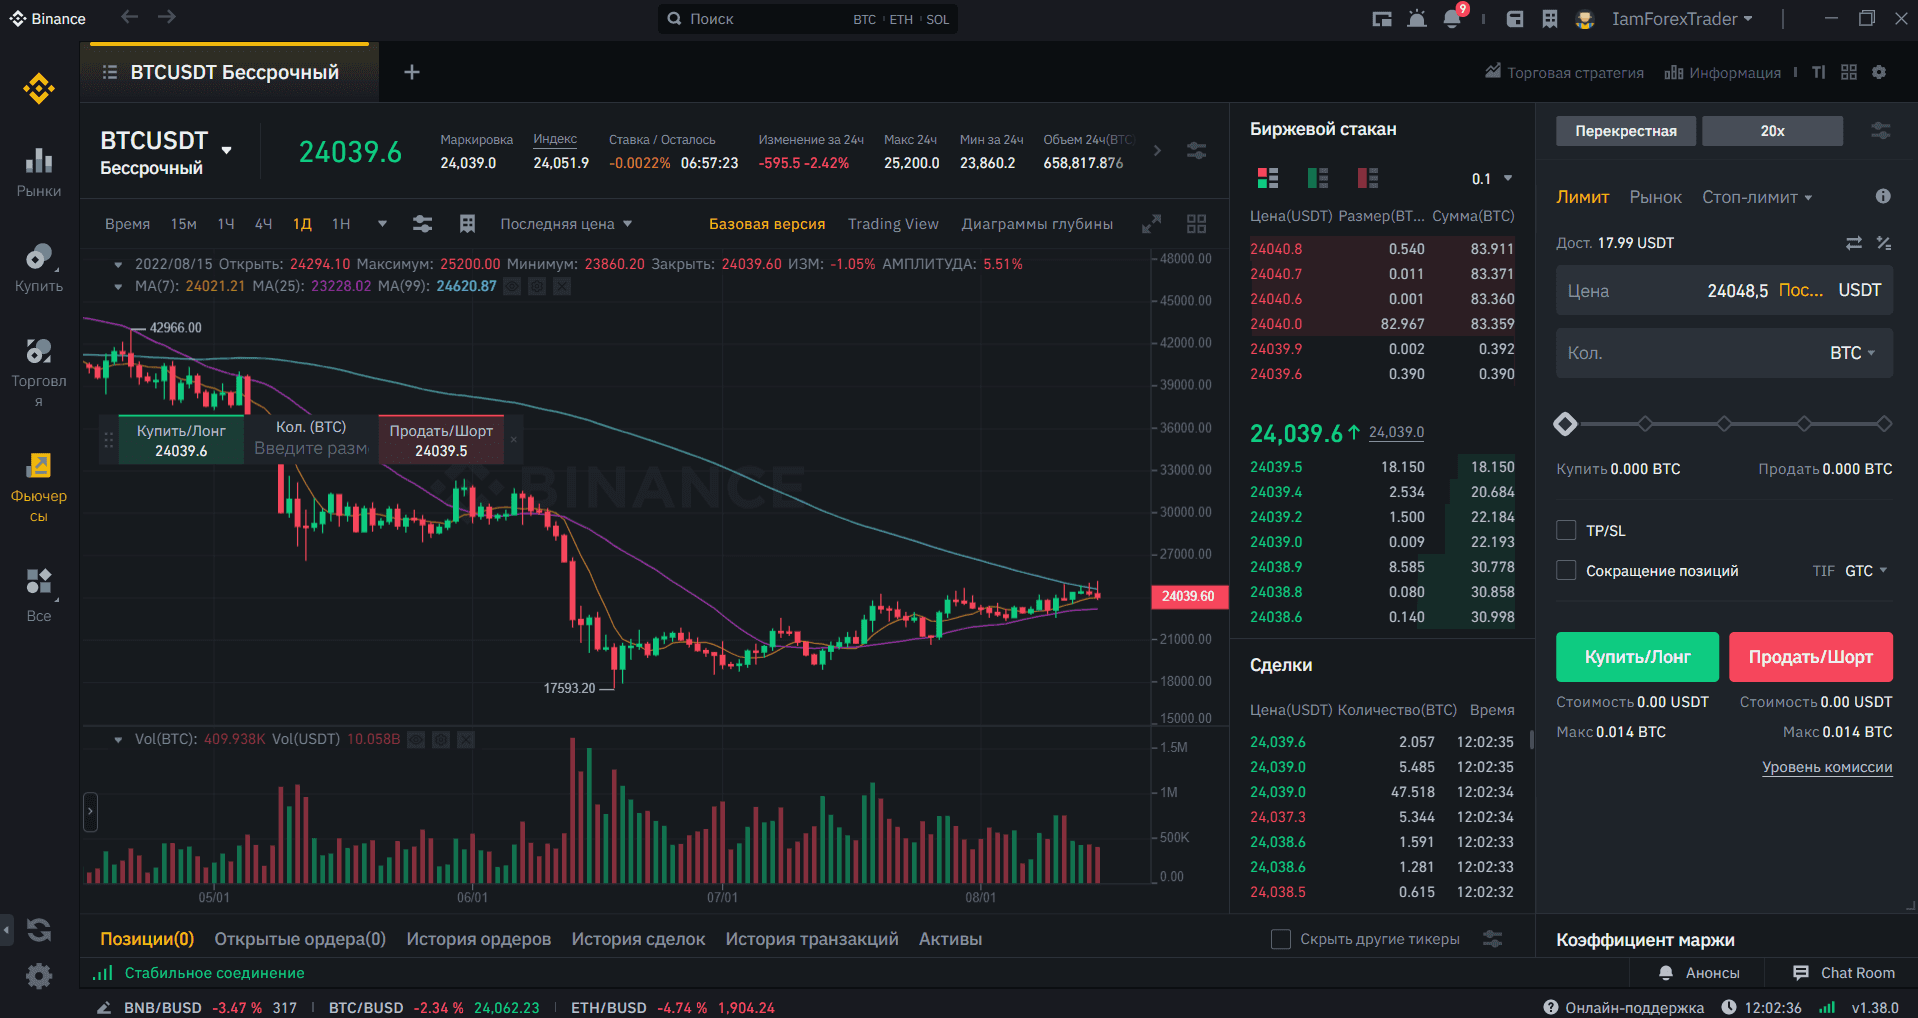1918x1018 pixels.
Task: Click the quantity slider diamond handle
Action: point(1565,424)
